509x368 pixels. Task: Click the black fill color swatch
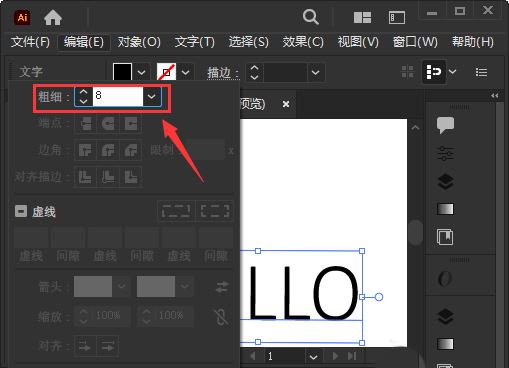122,72
